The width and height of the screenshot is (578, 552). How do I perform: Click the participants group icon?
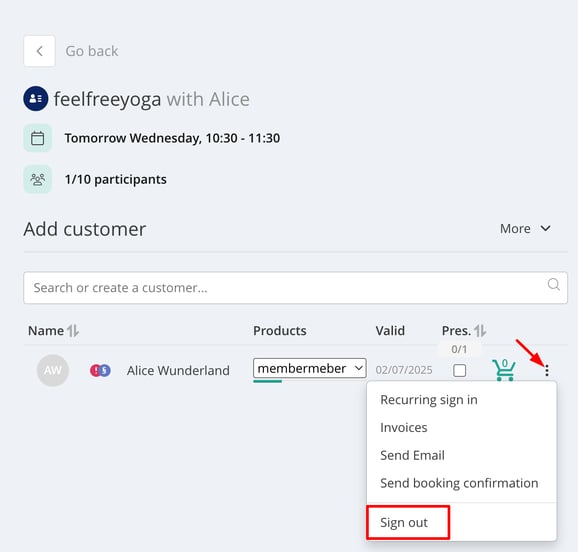38,180
